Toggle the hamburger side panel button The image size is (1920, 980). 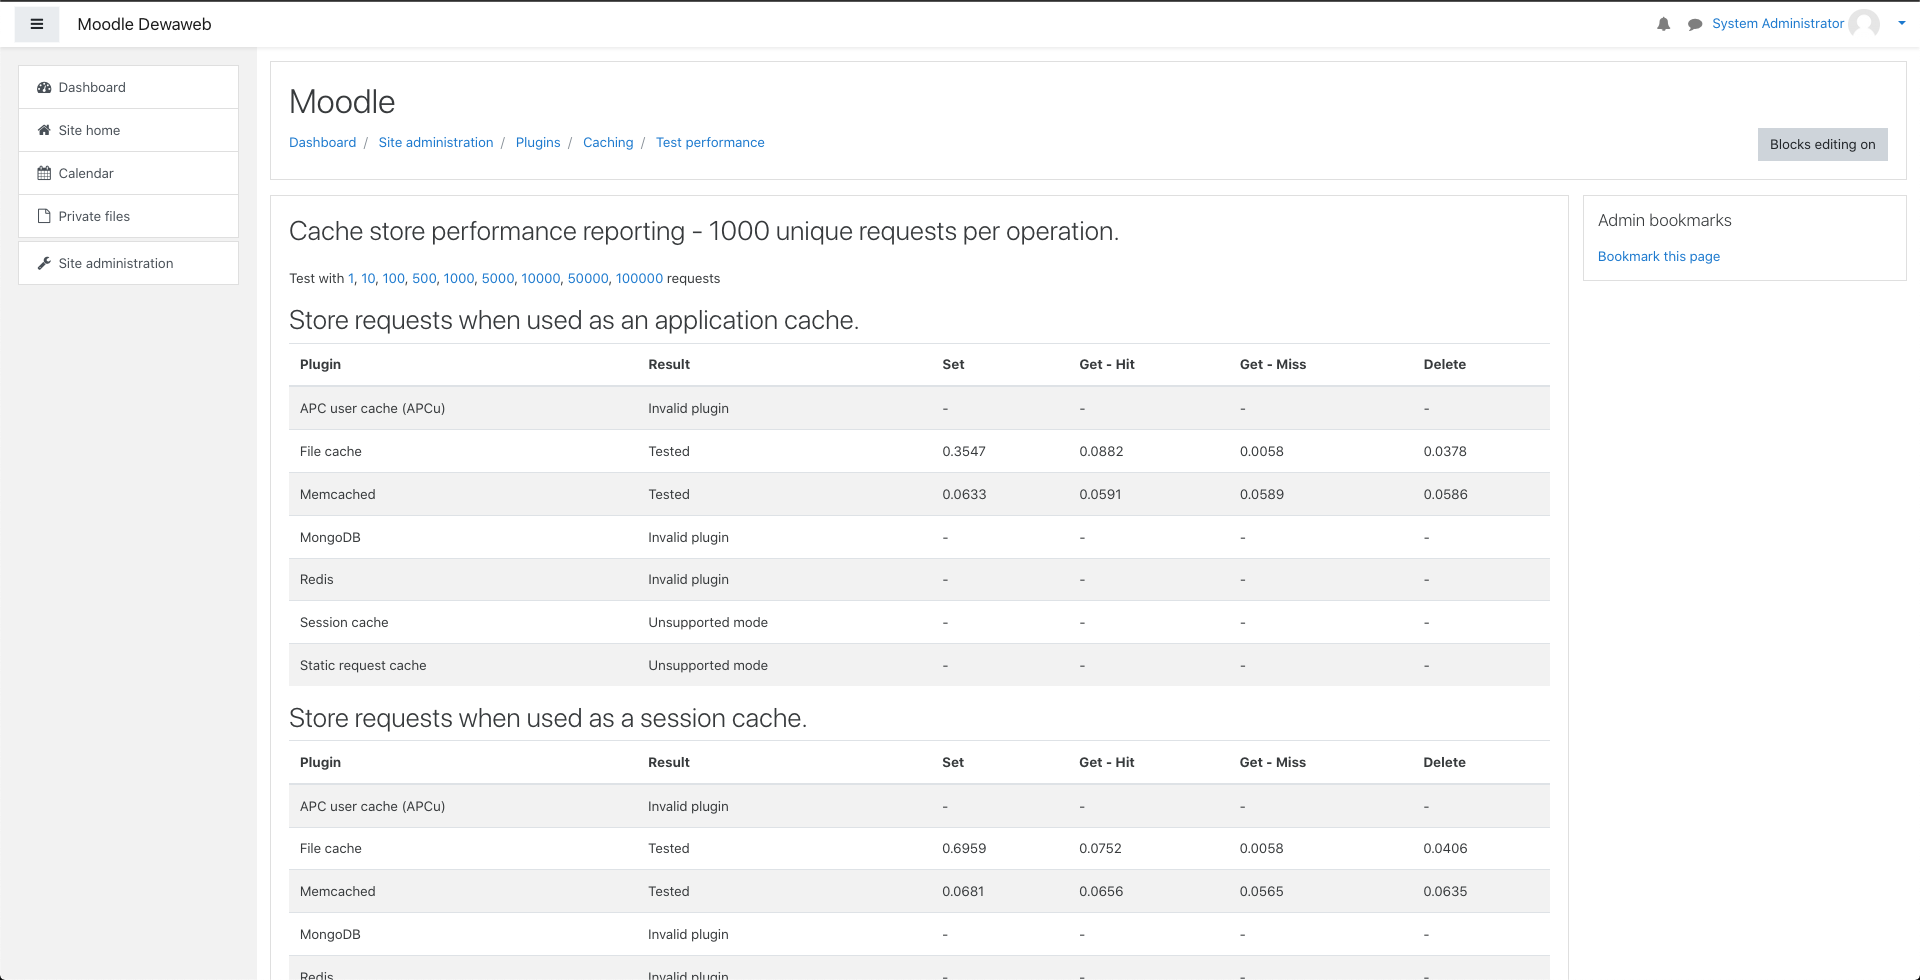click(x=37, y=24)
